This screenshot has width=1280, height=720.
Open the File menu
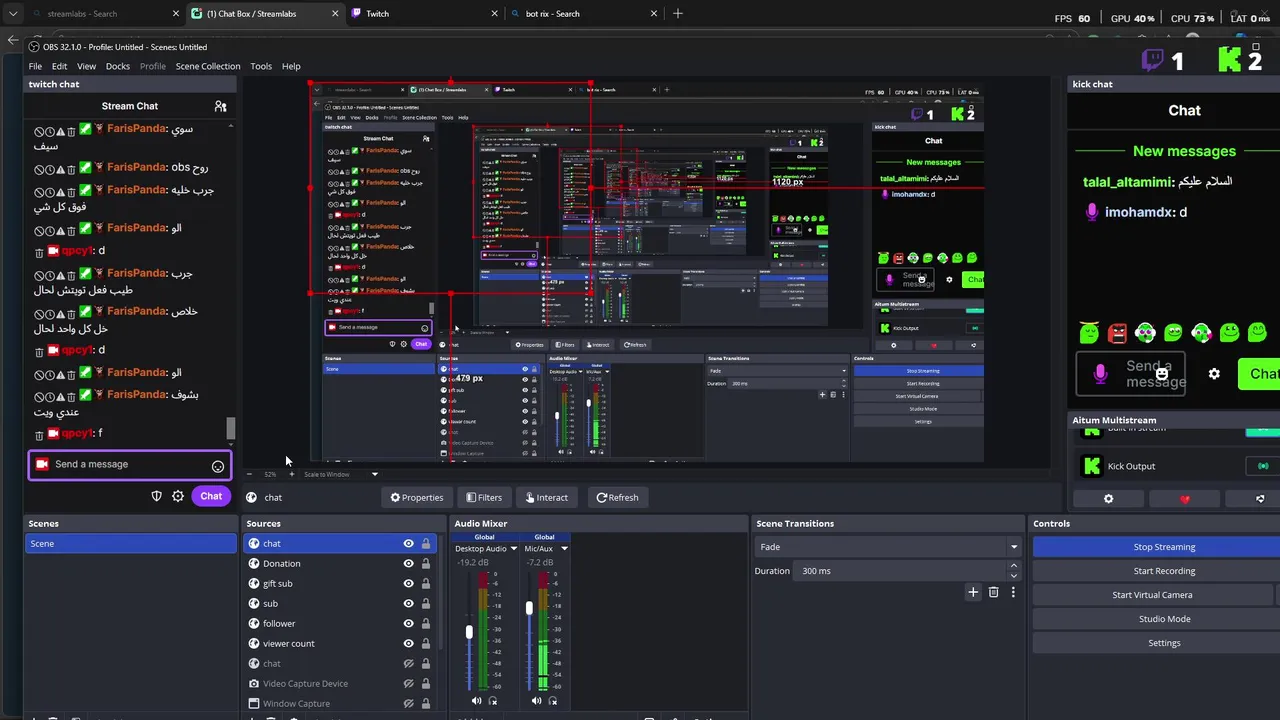click(x=35, y=66)
